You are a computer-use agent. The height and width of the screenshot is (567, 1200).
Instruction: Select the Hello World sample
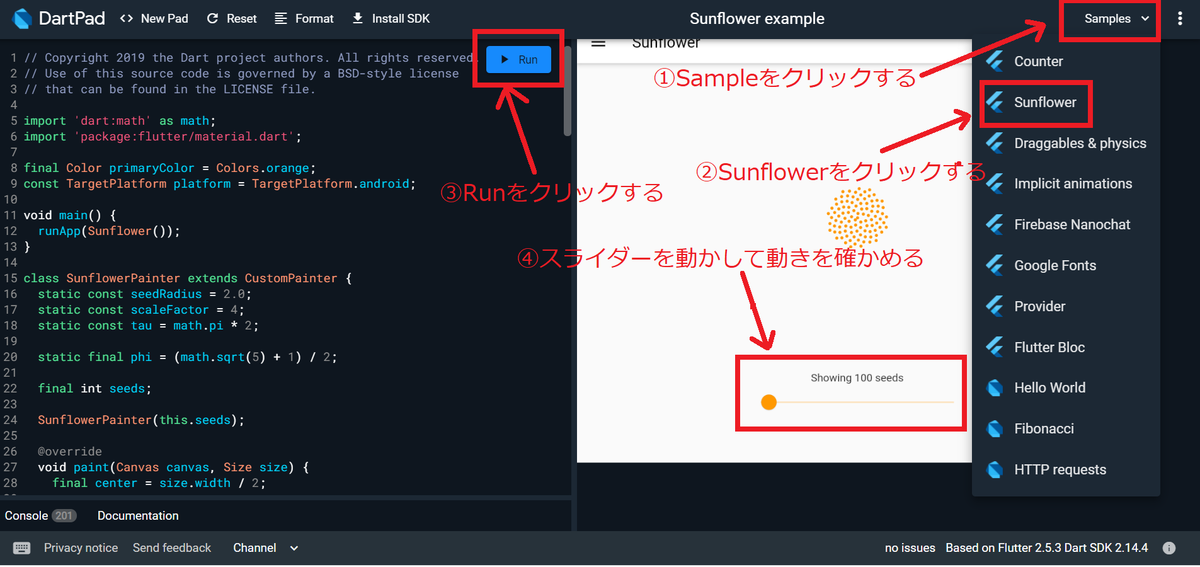1066,388
